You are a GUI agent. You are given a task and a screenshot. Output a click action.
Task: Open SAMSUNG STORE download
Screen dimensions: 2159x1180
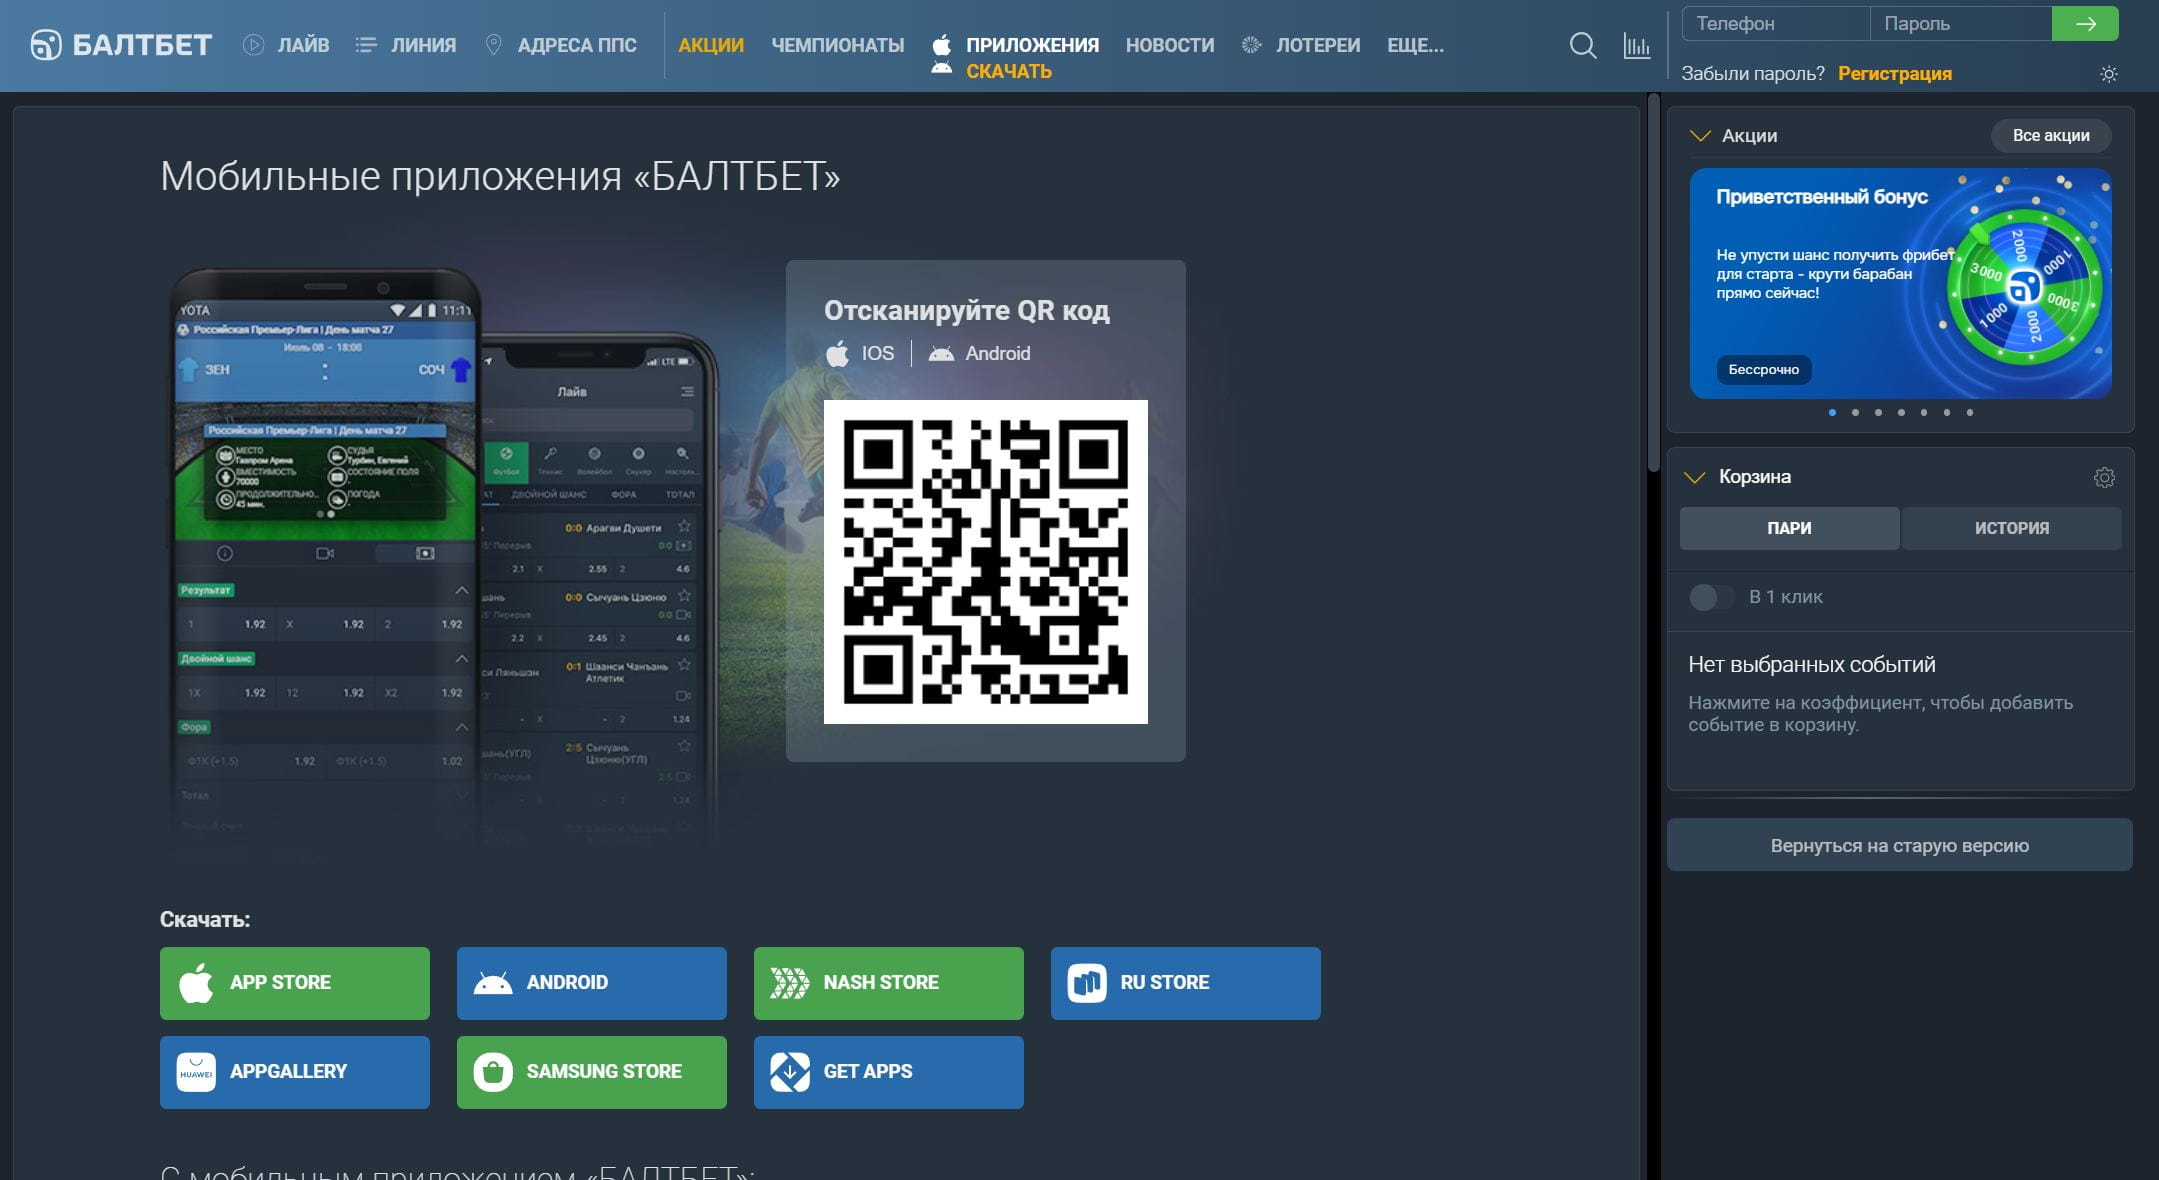(592, 1072)
